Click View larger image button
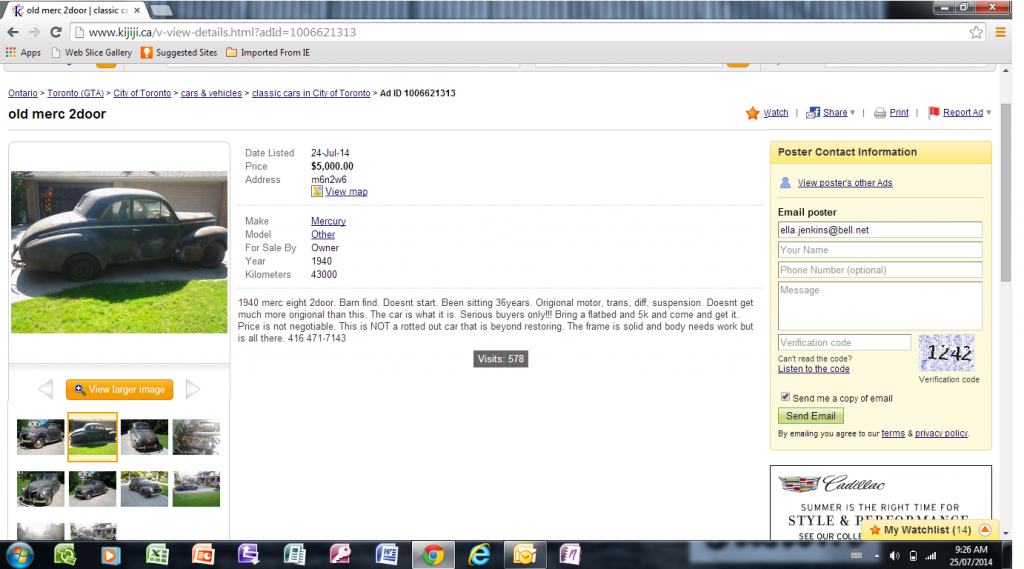 click(x=119, y=389)
